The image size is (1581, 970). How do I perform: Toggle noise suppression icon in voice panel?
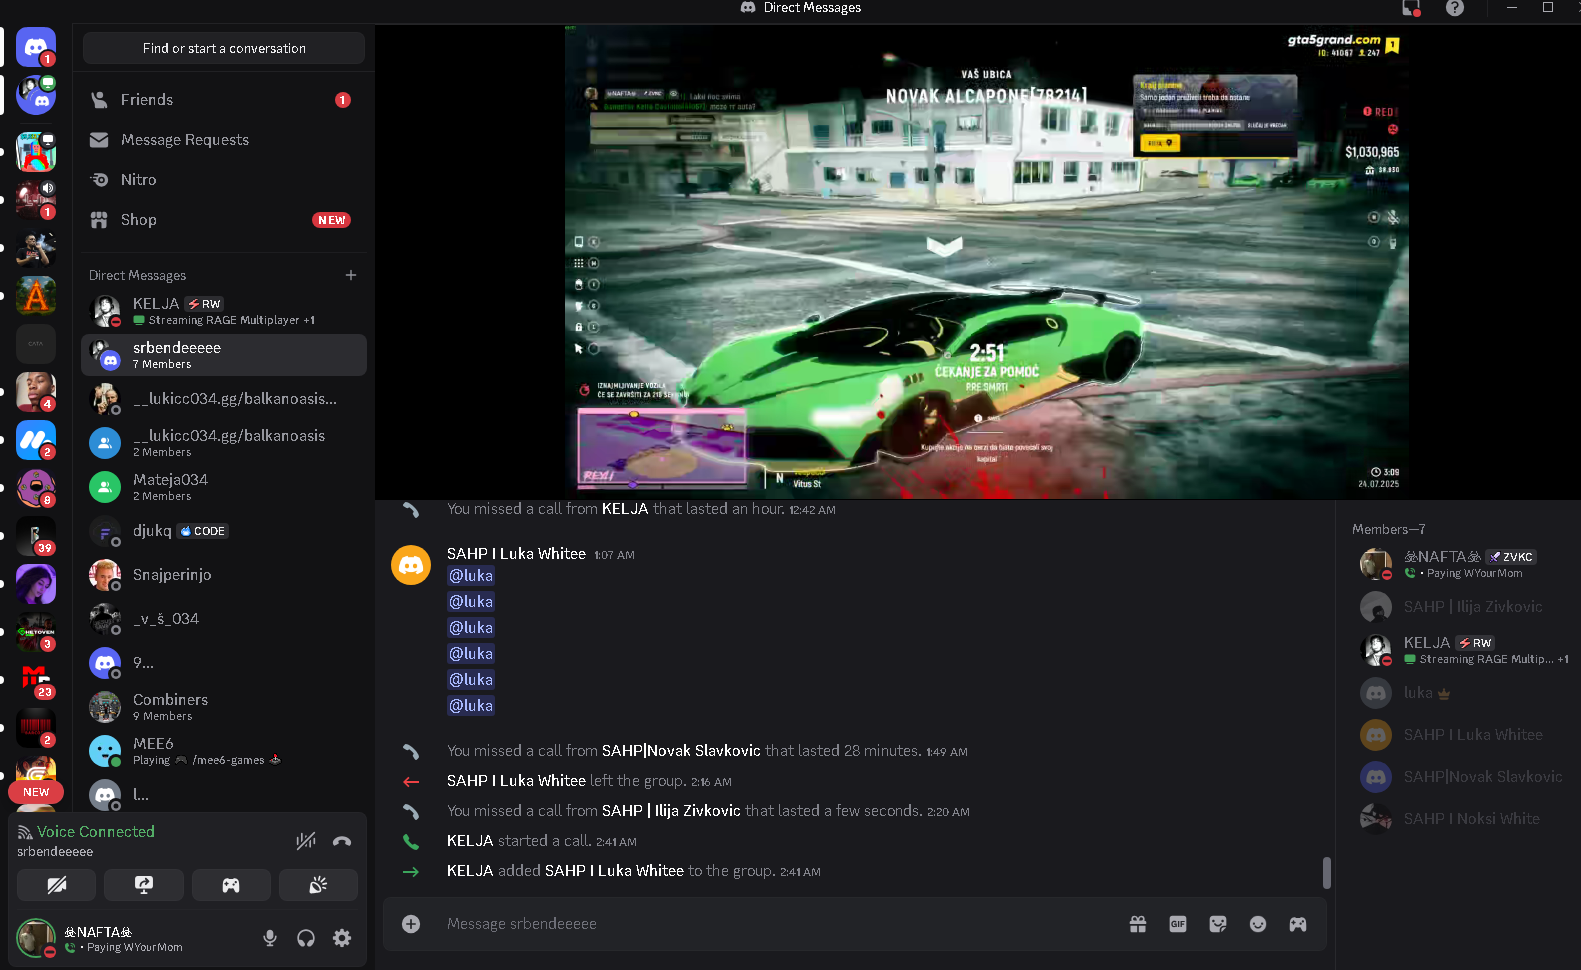point(306,841)
